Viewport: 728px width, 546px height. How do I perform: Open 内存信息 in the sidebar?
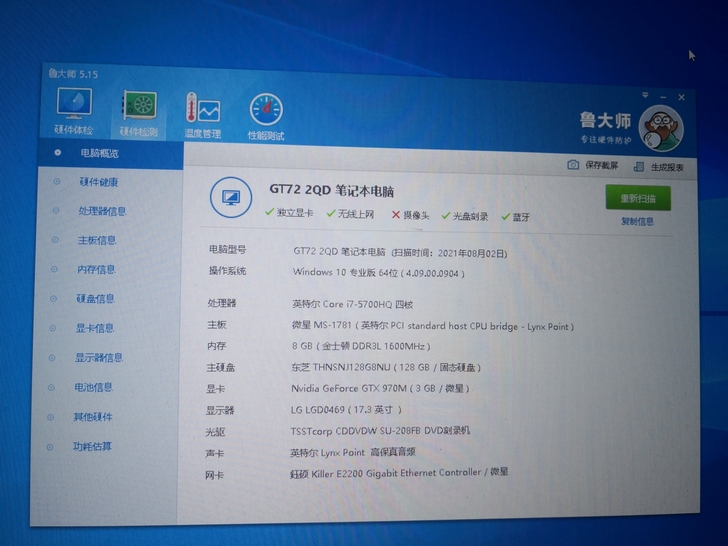96,269
